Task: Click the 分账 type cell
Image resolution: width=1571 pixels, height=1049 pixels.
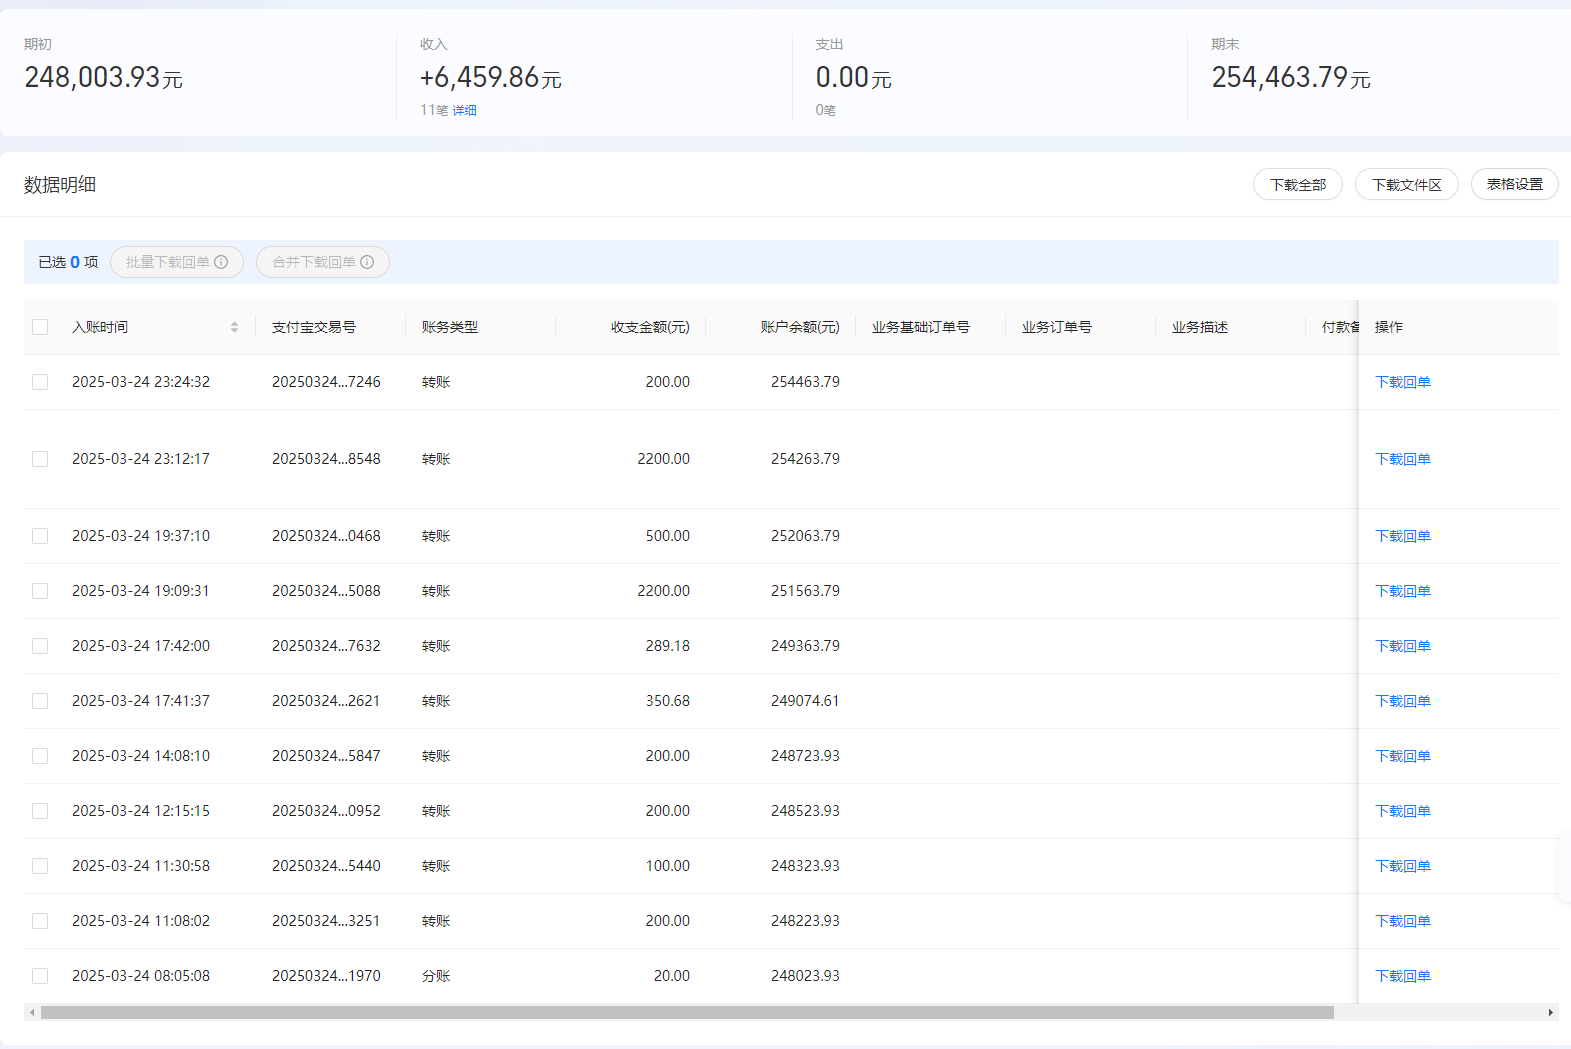Action: tap(436, 976)
